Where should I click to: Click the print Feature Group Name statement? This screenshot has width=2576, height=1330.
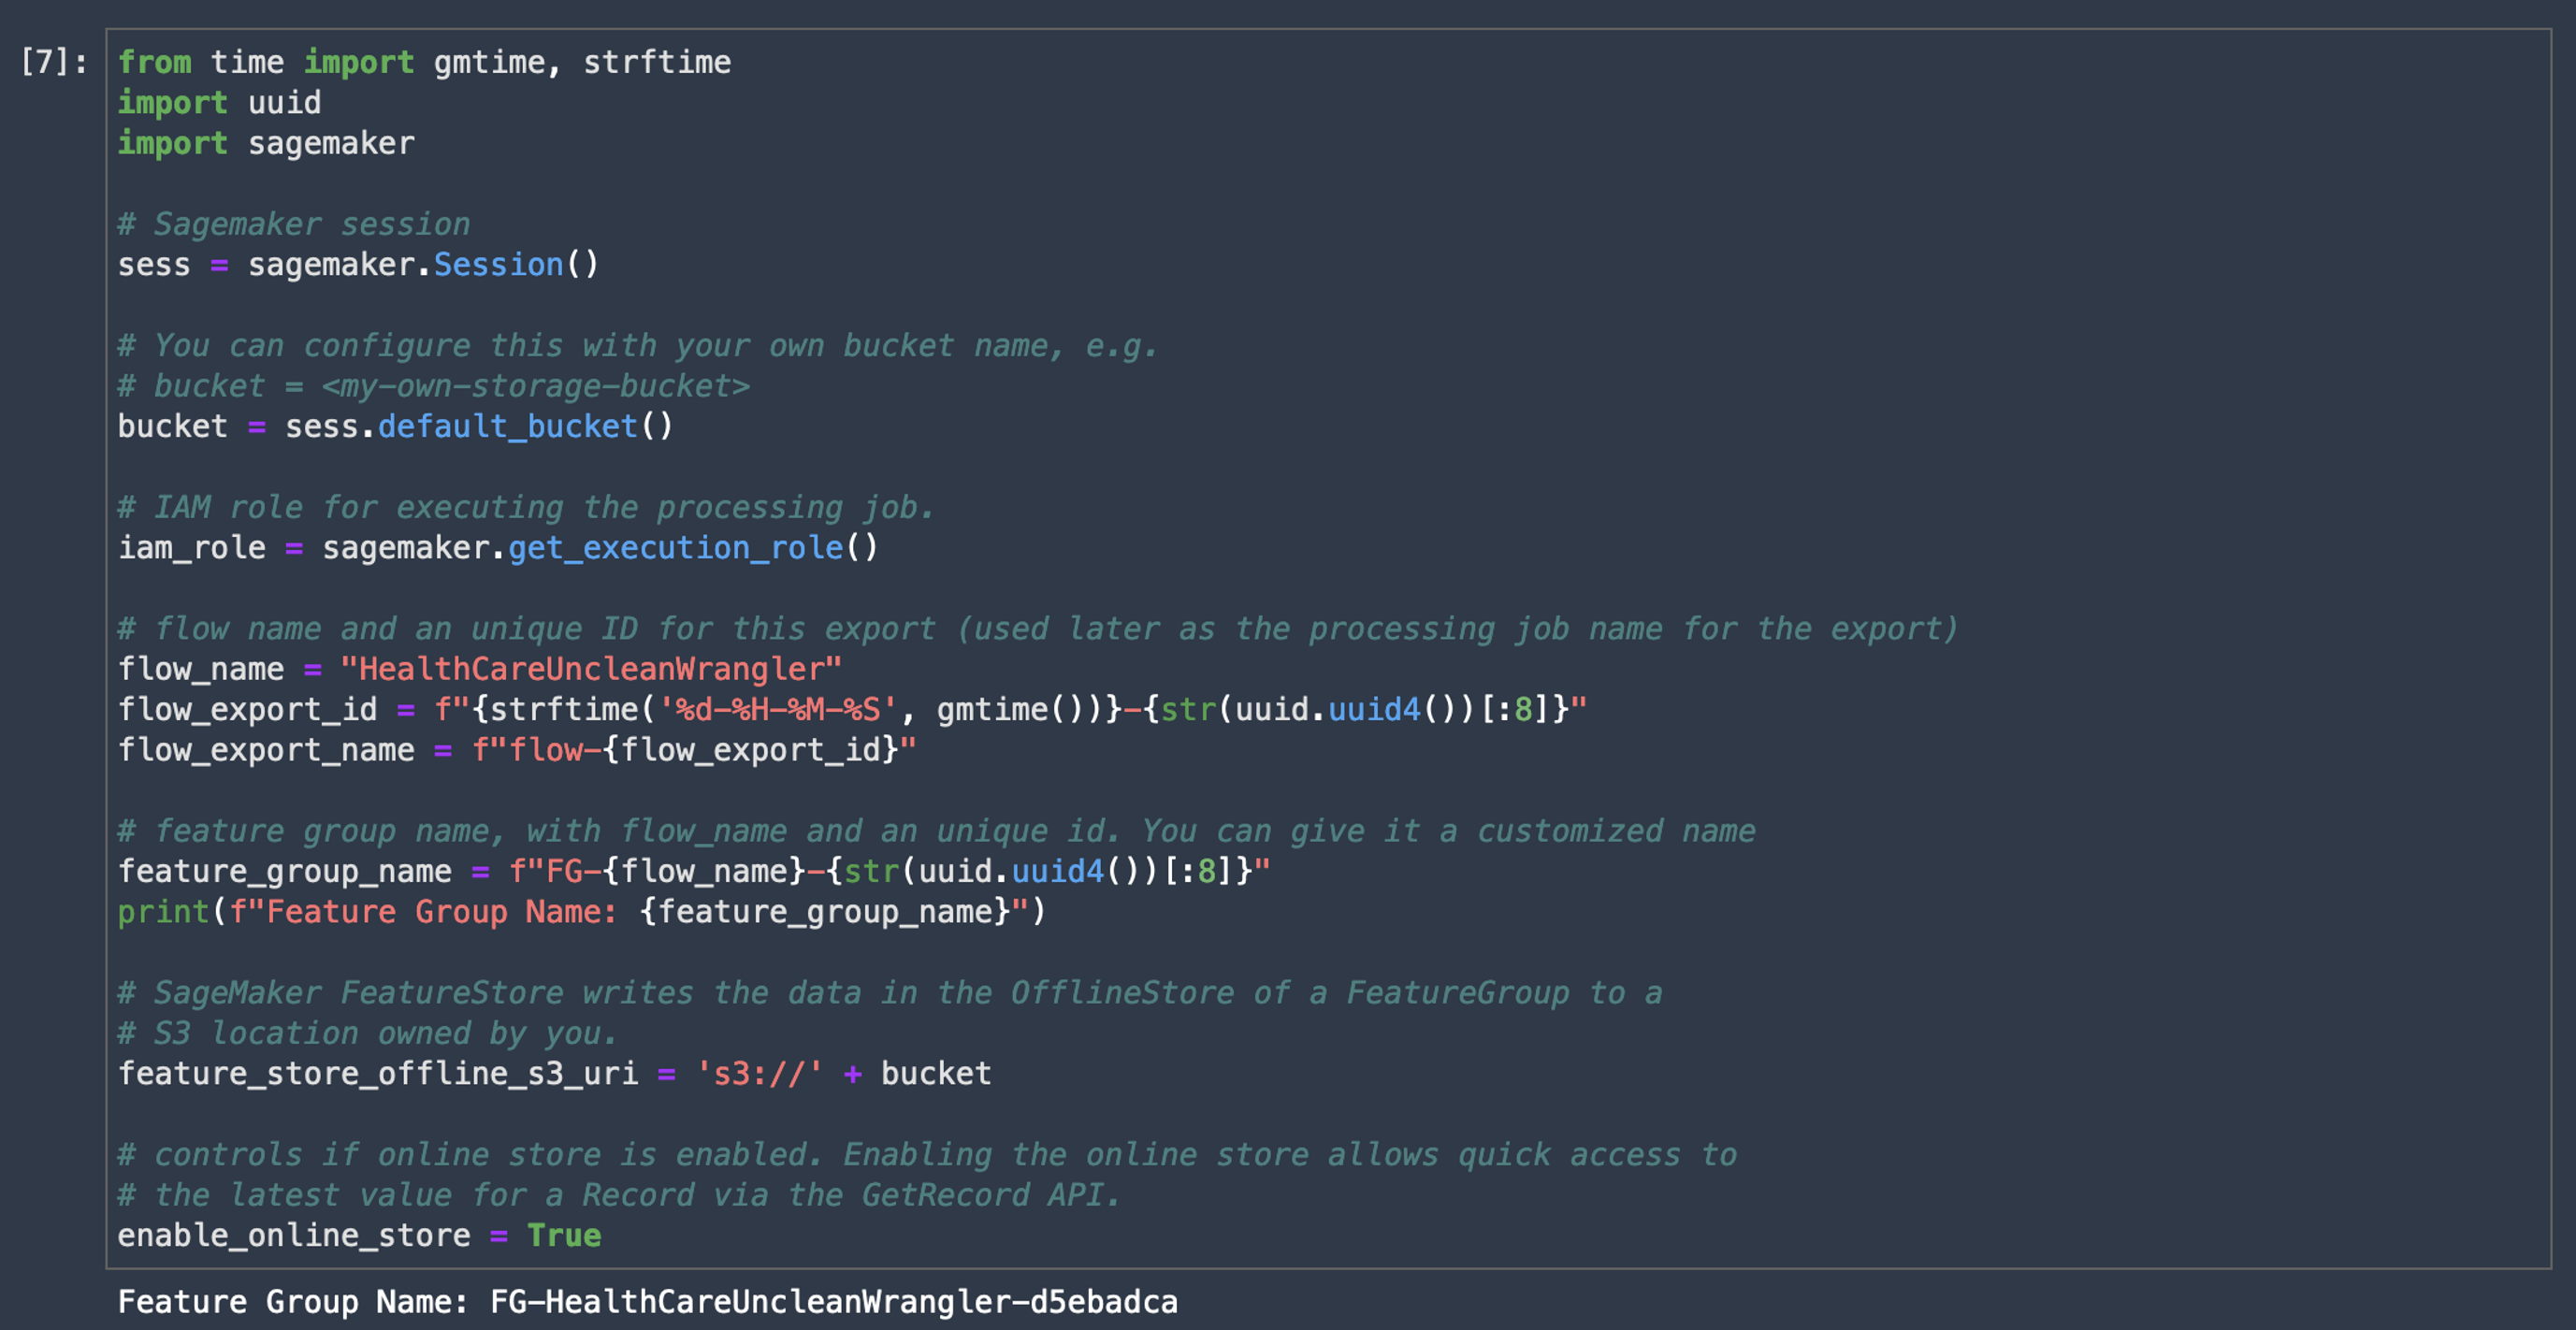582,912
